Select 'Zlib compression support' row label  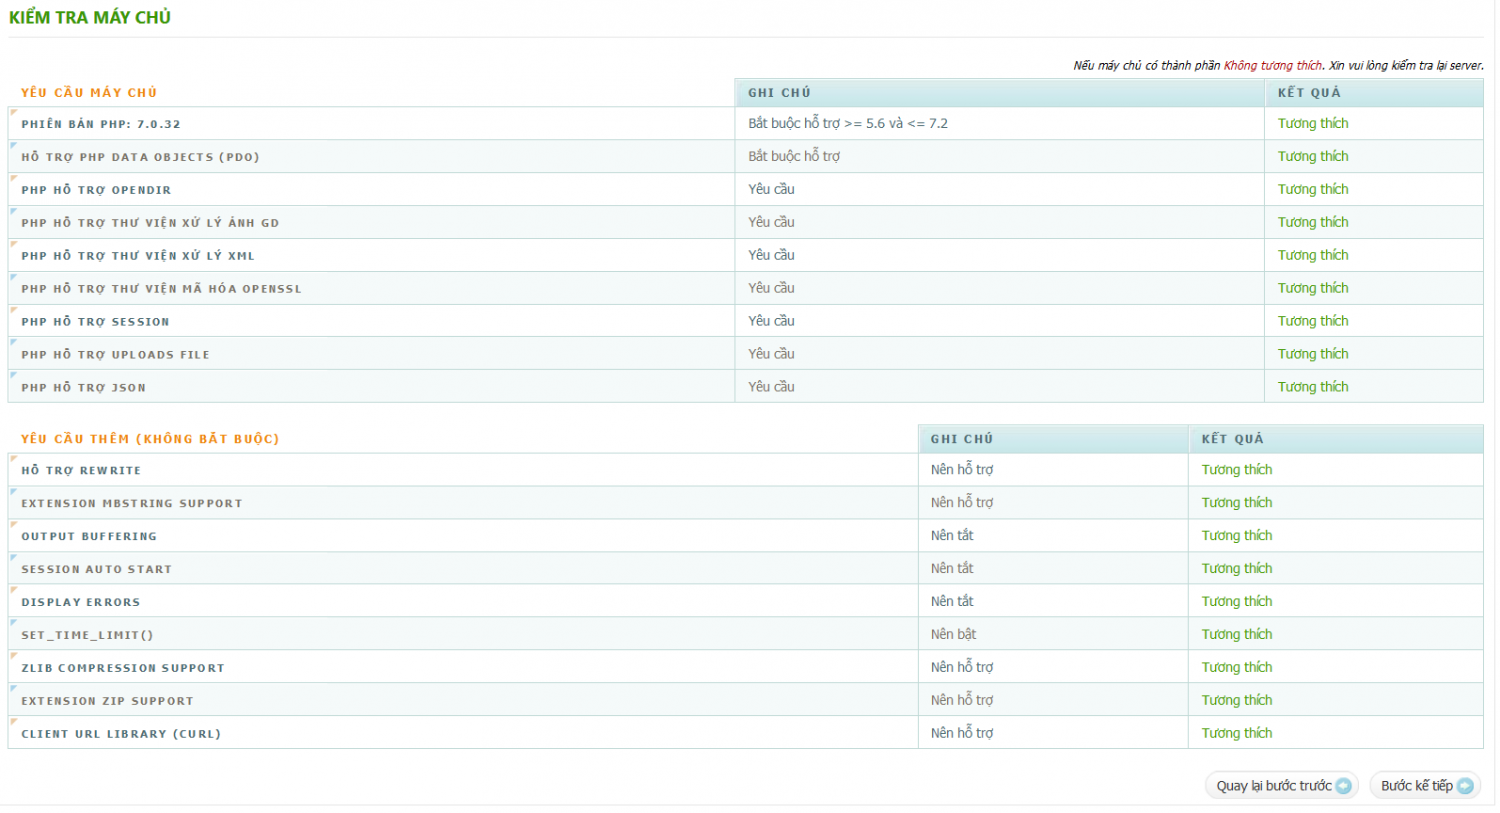(123, 669)
